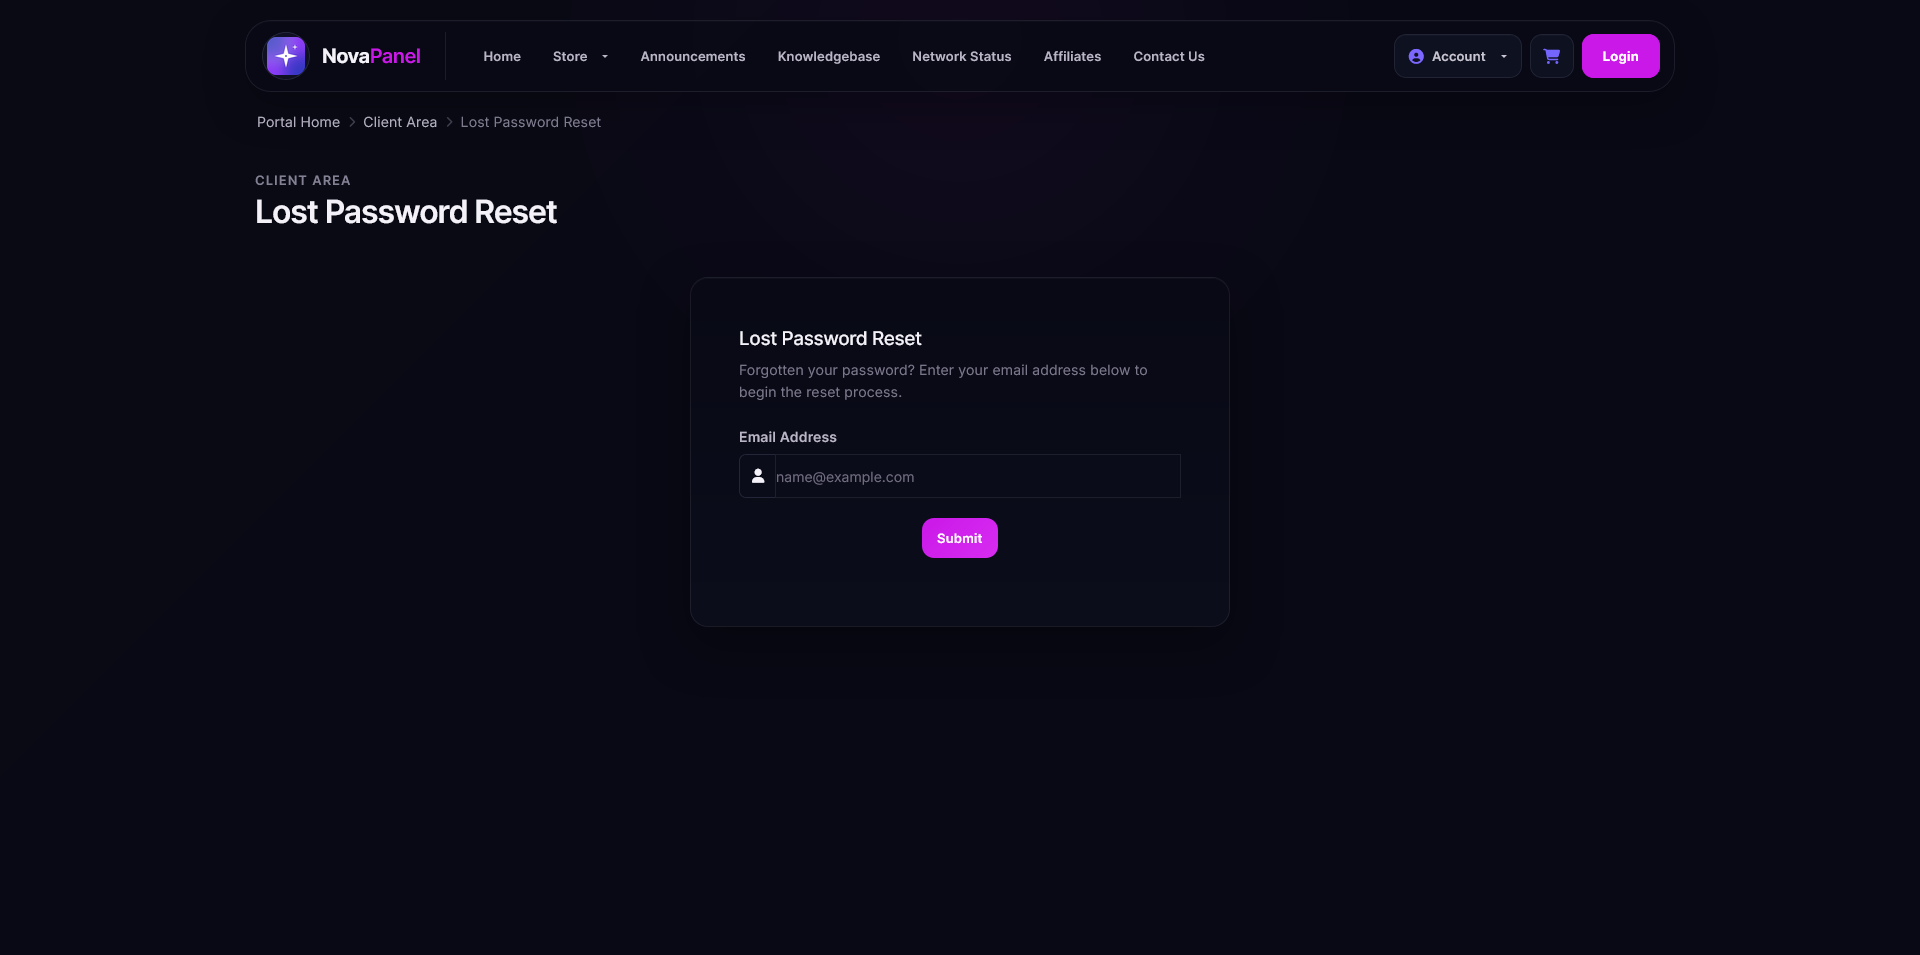The image size is (1920, 955).
Task: Navigate to Contact Us
Action: pyautogui.click(x=1169, y=56)
